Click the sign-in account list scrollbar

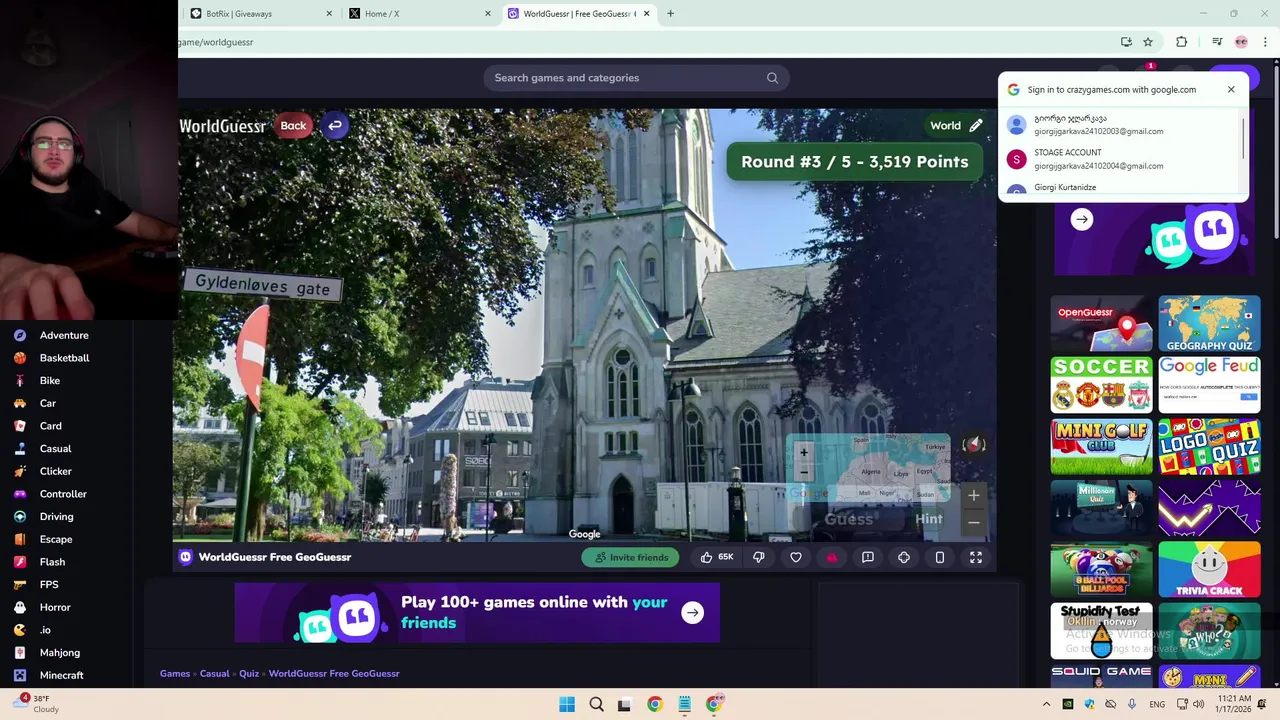click(1244, 138)
